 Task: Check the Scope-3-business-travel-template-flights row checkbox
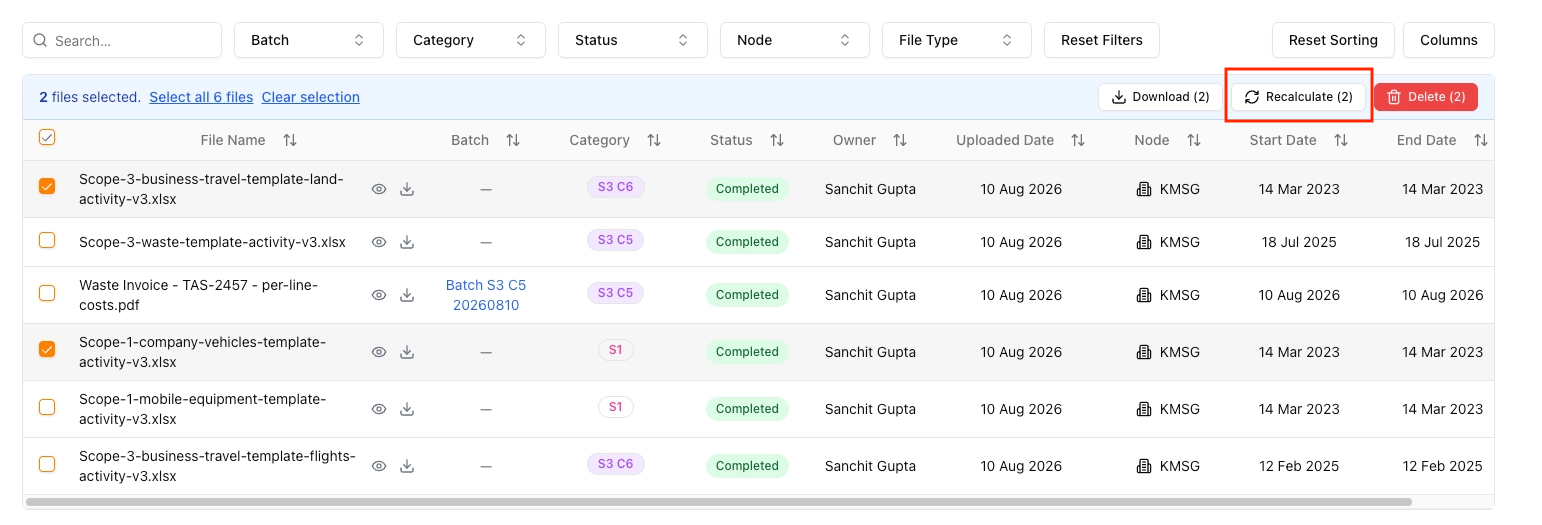tap(47, 464)
